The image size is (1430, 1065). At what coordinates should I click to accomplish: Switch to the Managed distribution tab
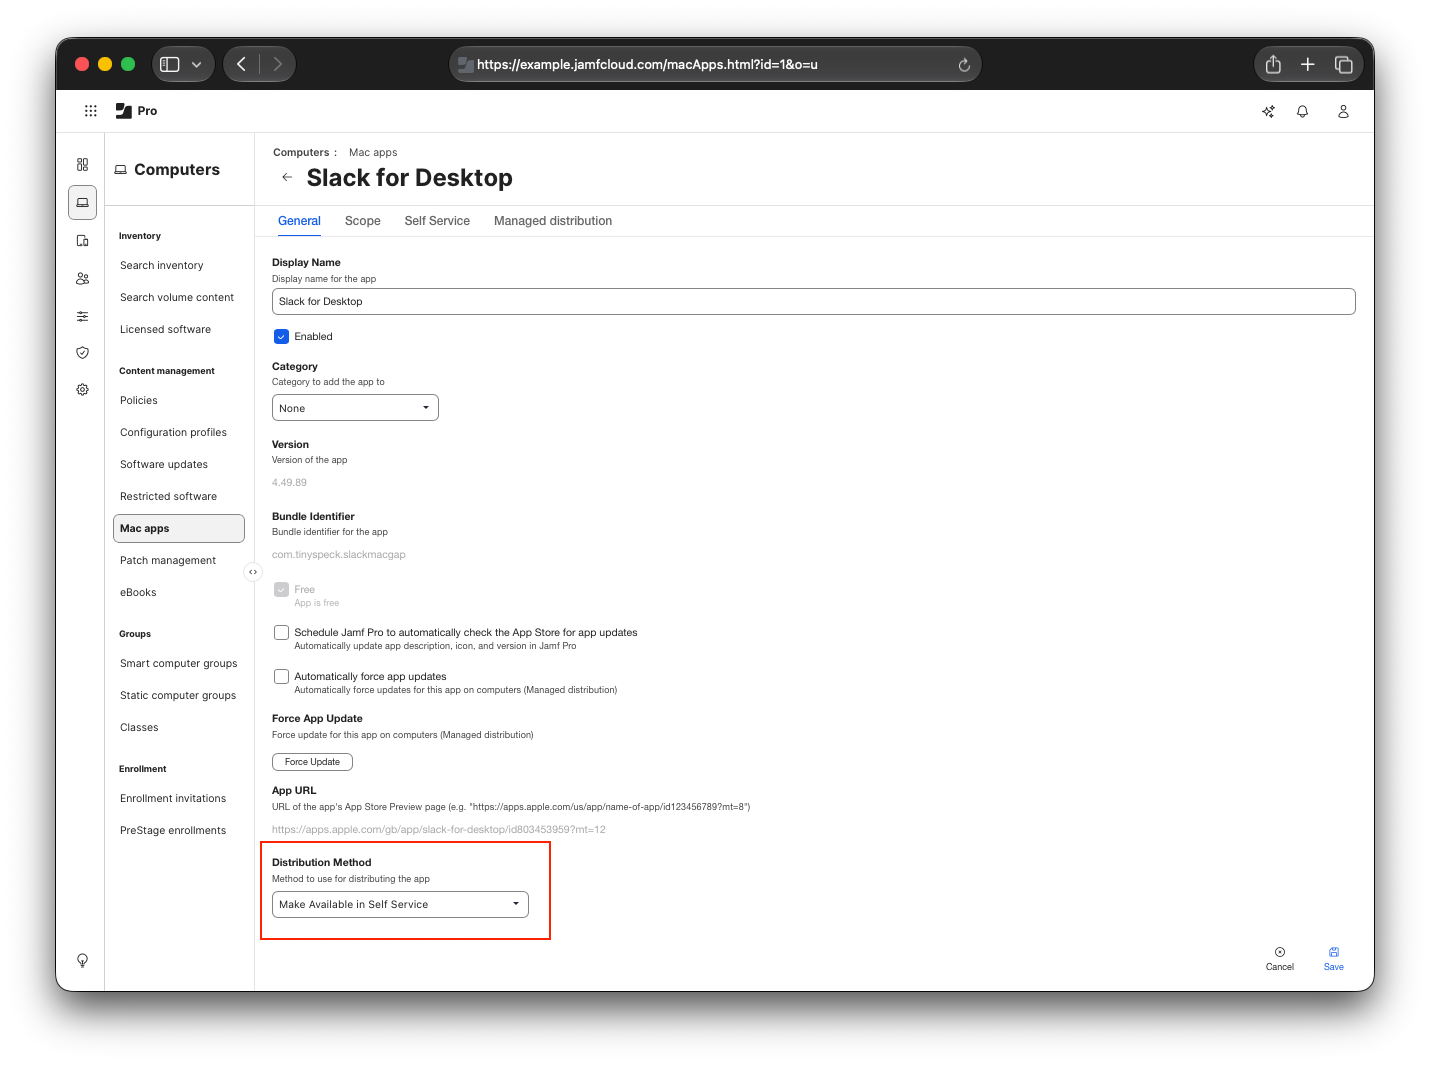pos(553,221)
